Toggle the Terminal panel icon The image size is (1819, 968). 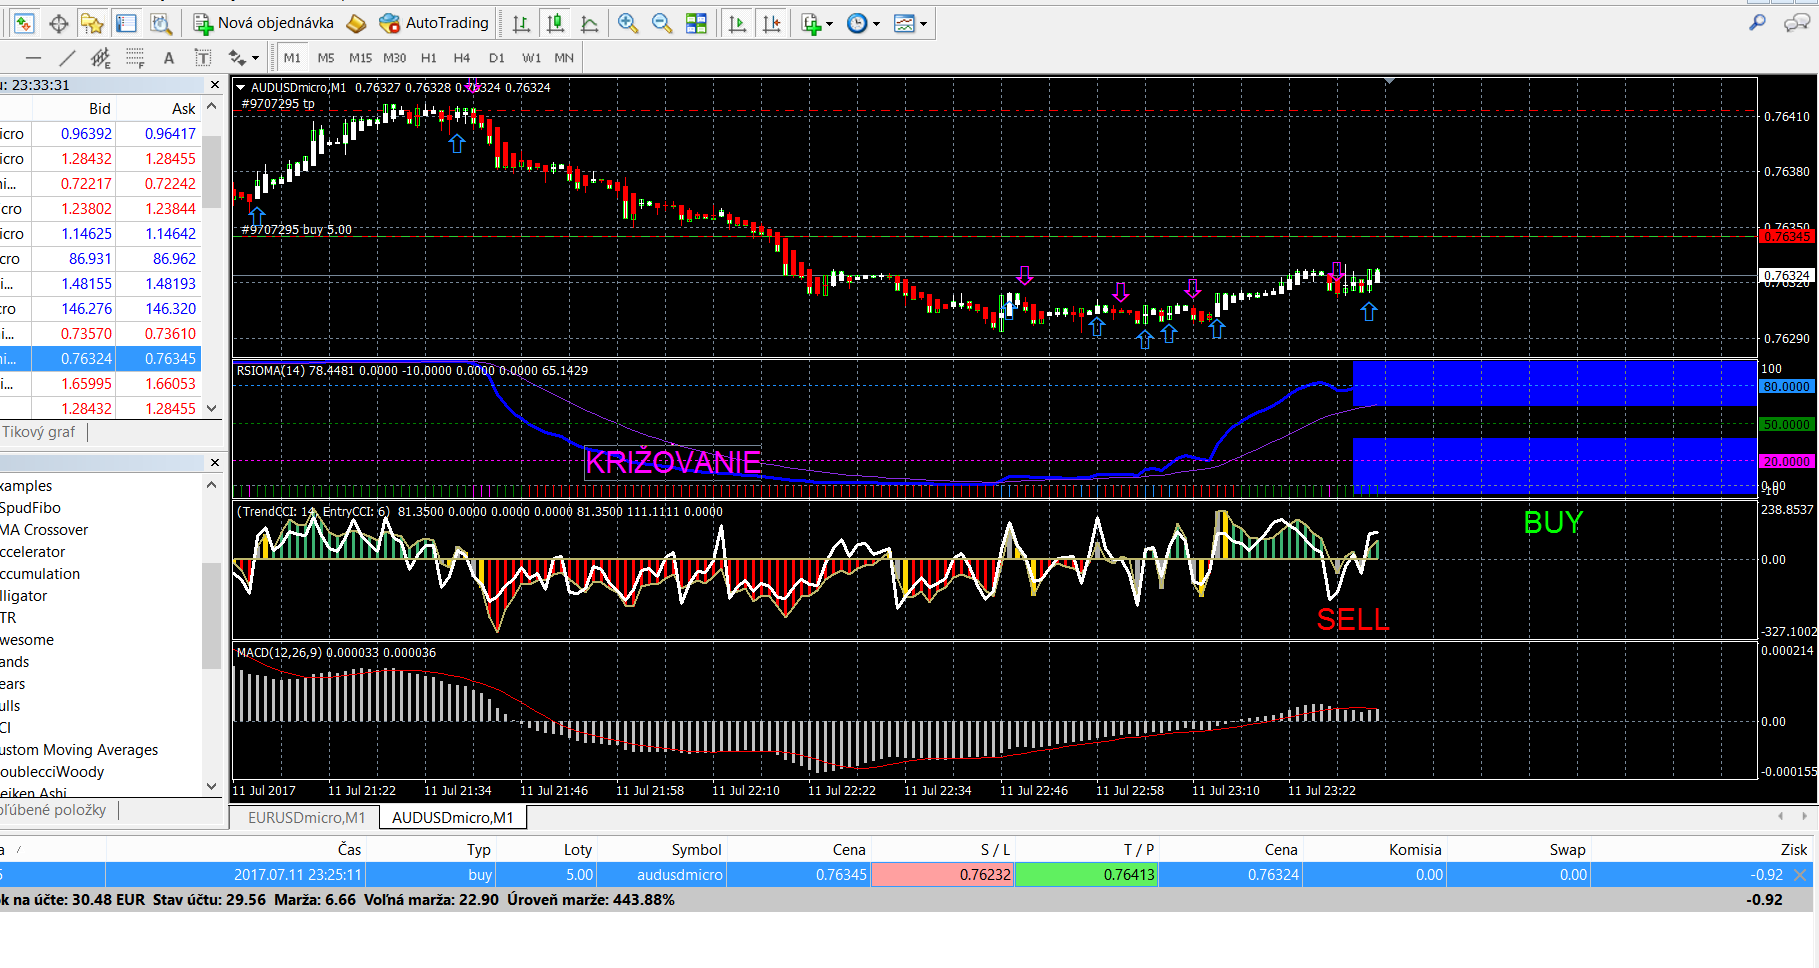point(126,23)
